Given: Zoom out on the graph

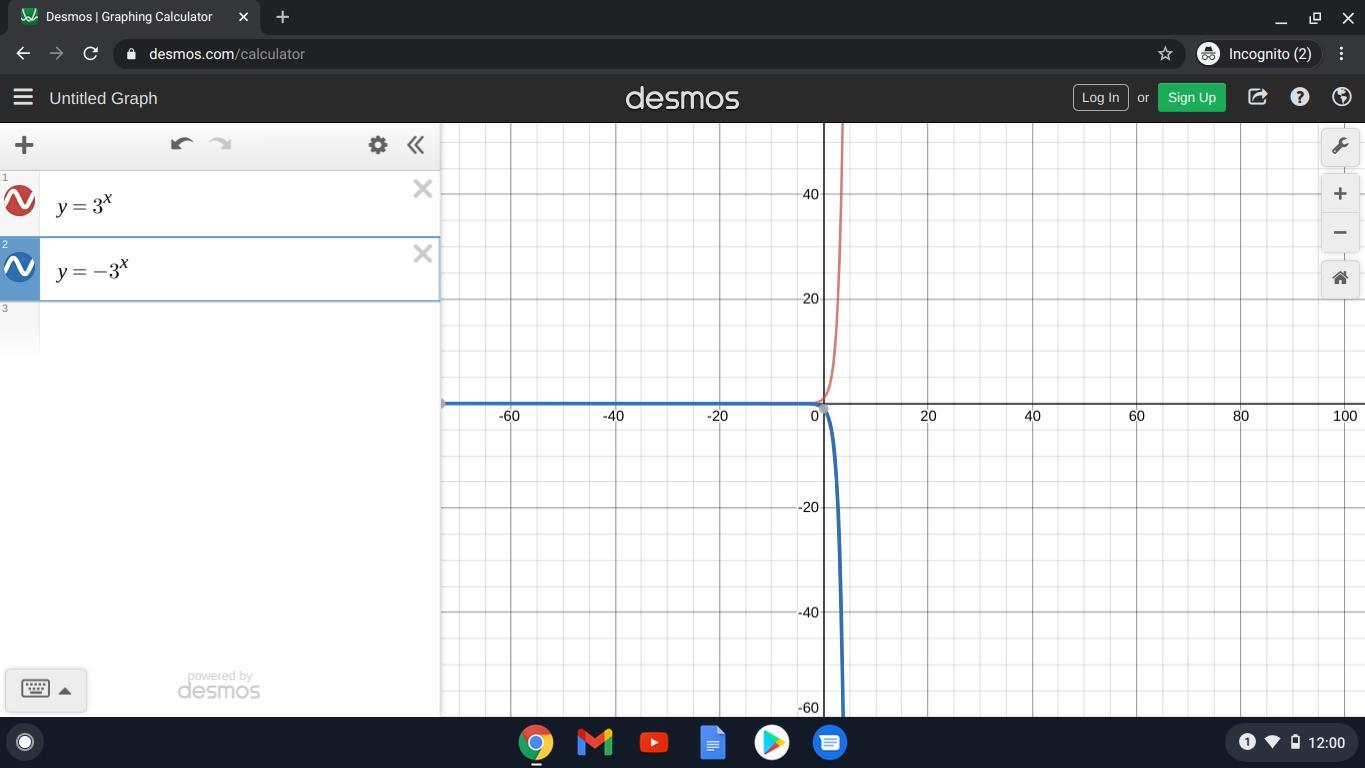Looking at the screenshot, I should point(1340,232).
